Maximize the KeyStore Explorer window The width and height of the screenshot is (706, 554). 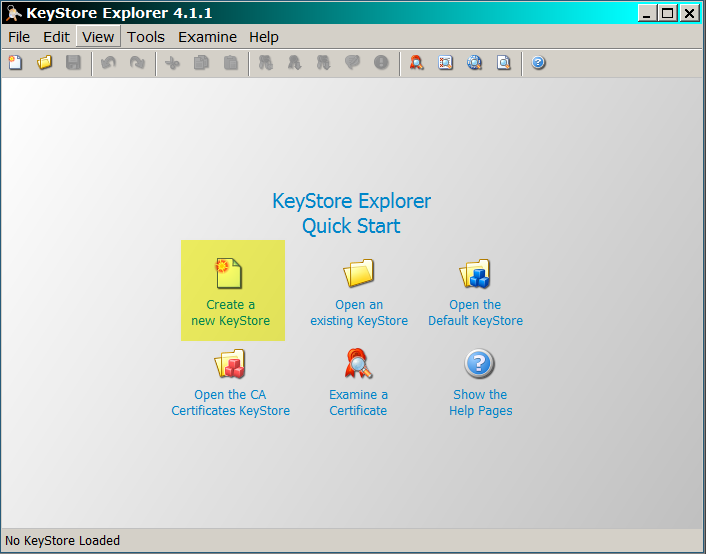coord(668,13)
